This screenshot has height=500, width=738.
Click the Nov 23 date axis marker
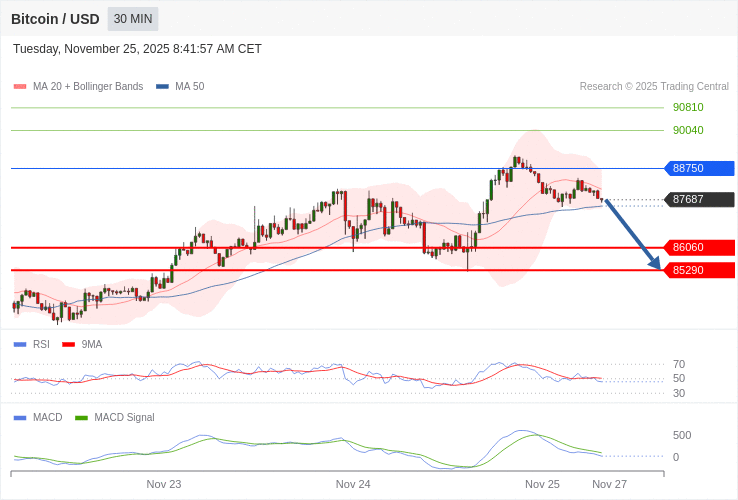(x=164, y=484)
